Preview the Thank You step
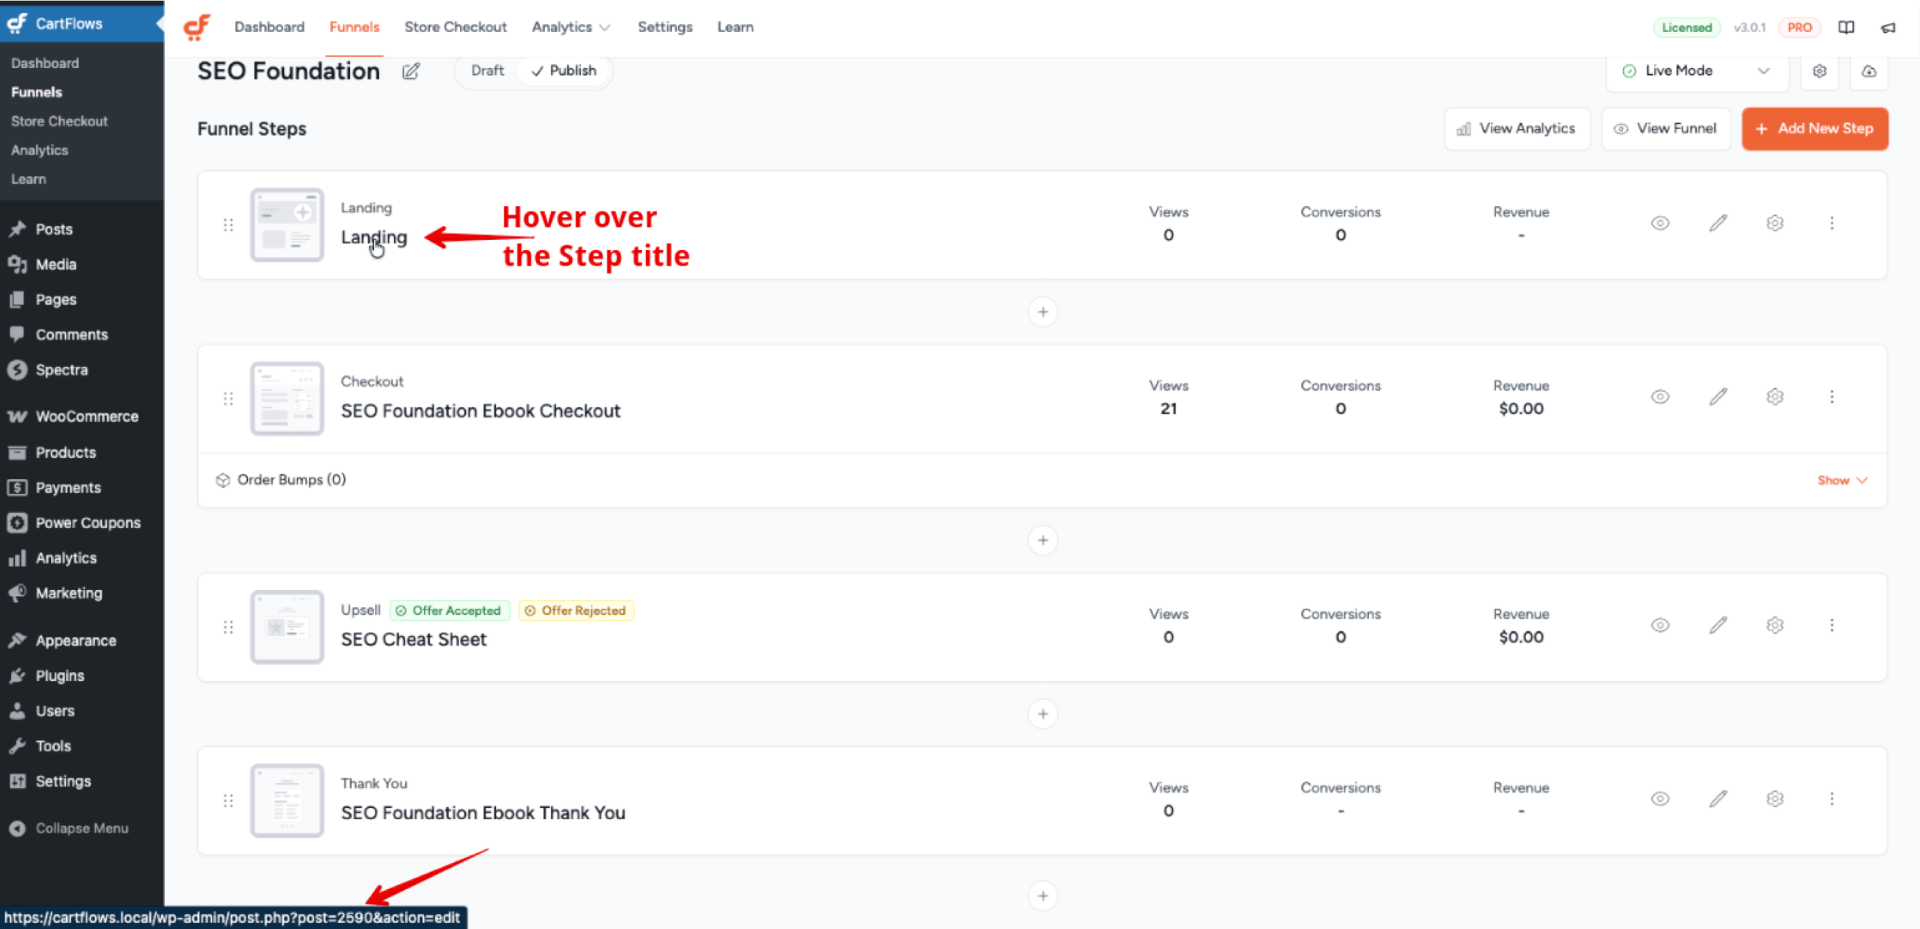This screenshot has width=1920, height=929. pos(1660,799)
